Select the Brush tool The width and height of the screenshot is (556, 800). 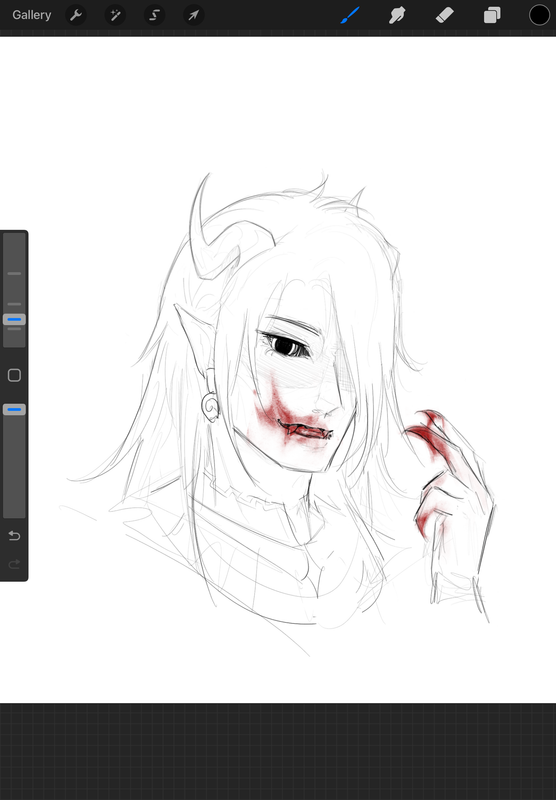click(350, 15)
